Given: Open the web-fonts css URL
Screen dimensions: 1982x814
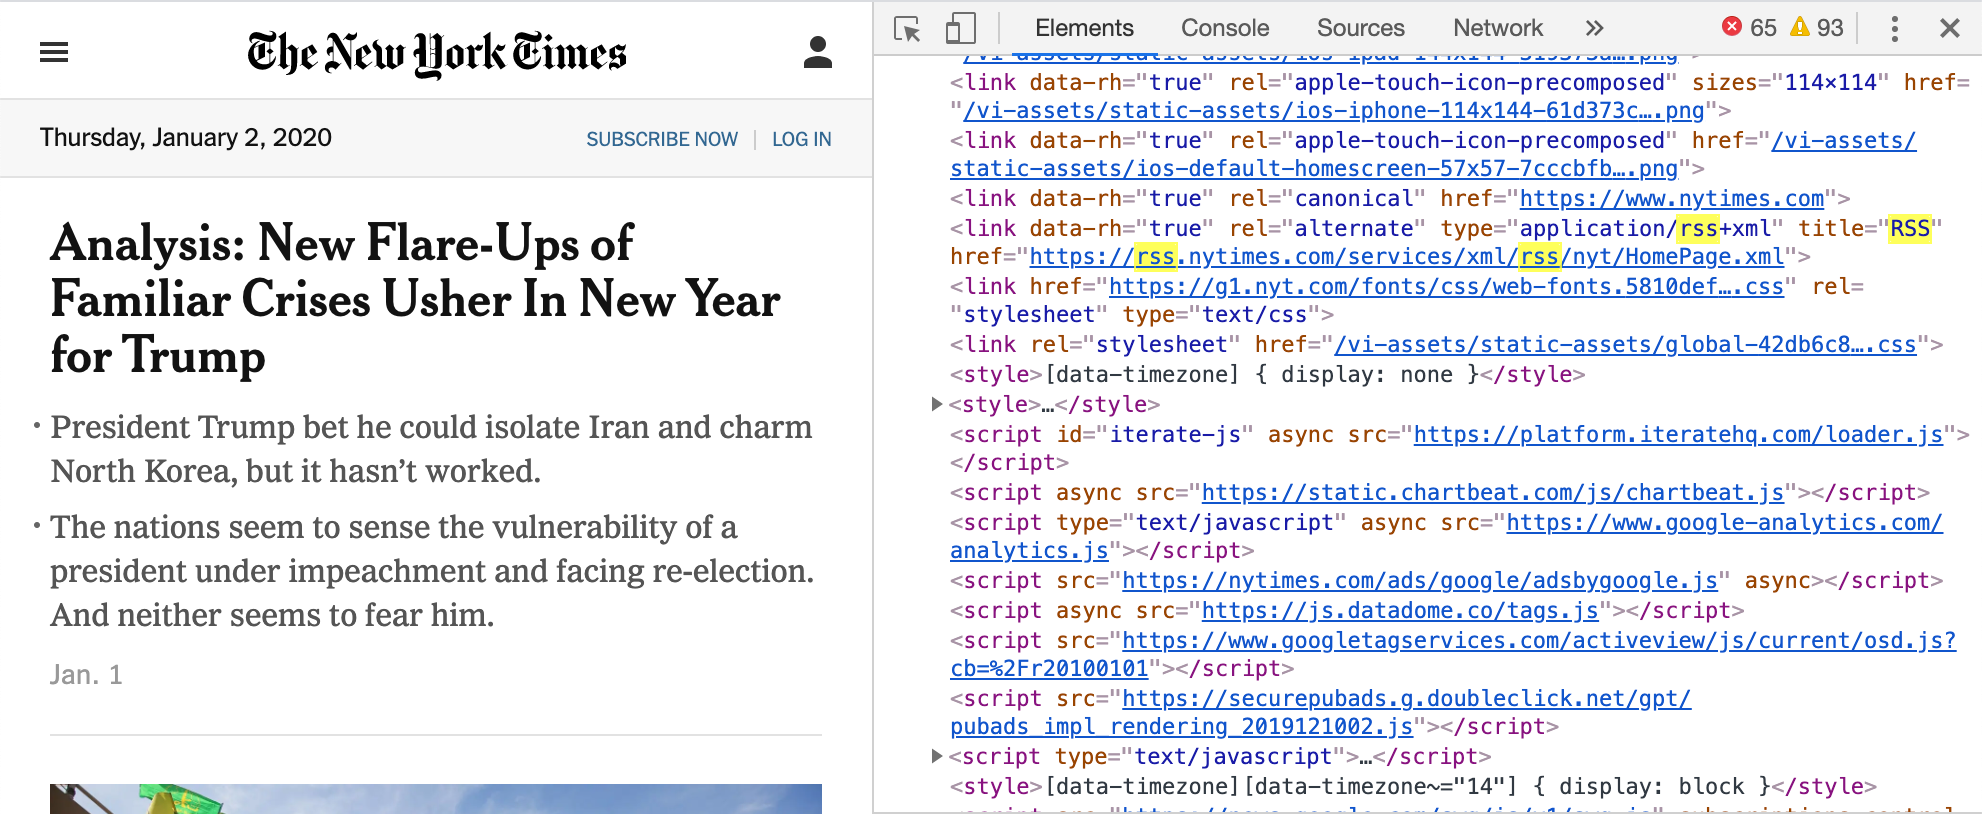Looking at the screenshot, I should (x=1446, y=286).
